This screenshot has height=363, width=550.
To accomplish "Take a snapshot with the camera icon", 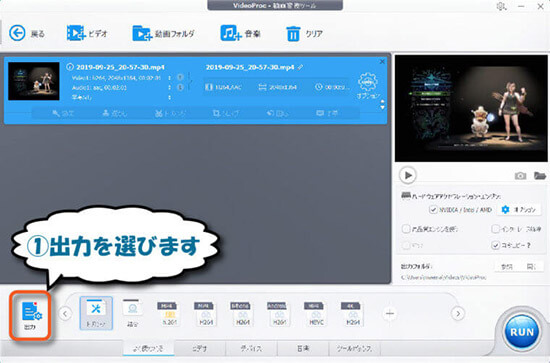I will tap(520, 175).
